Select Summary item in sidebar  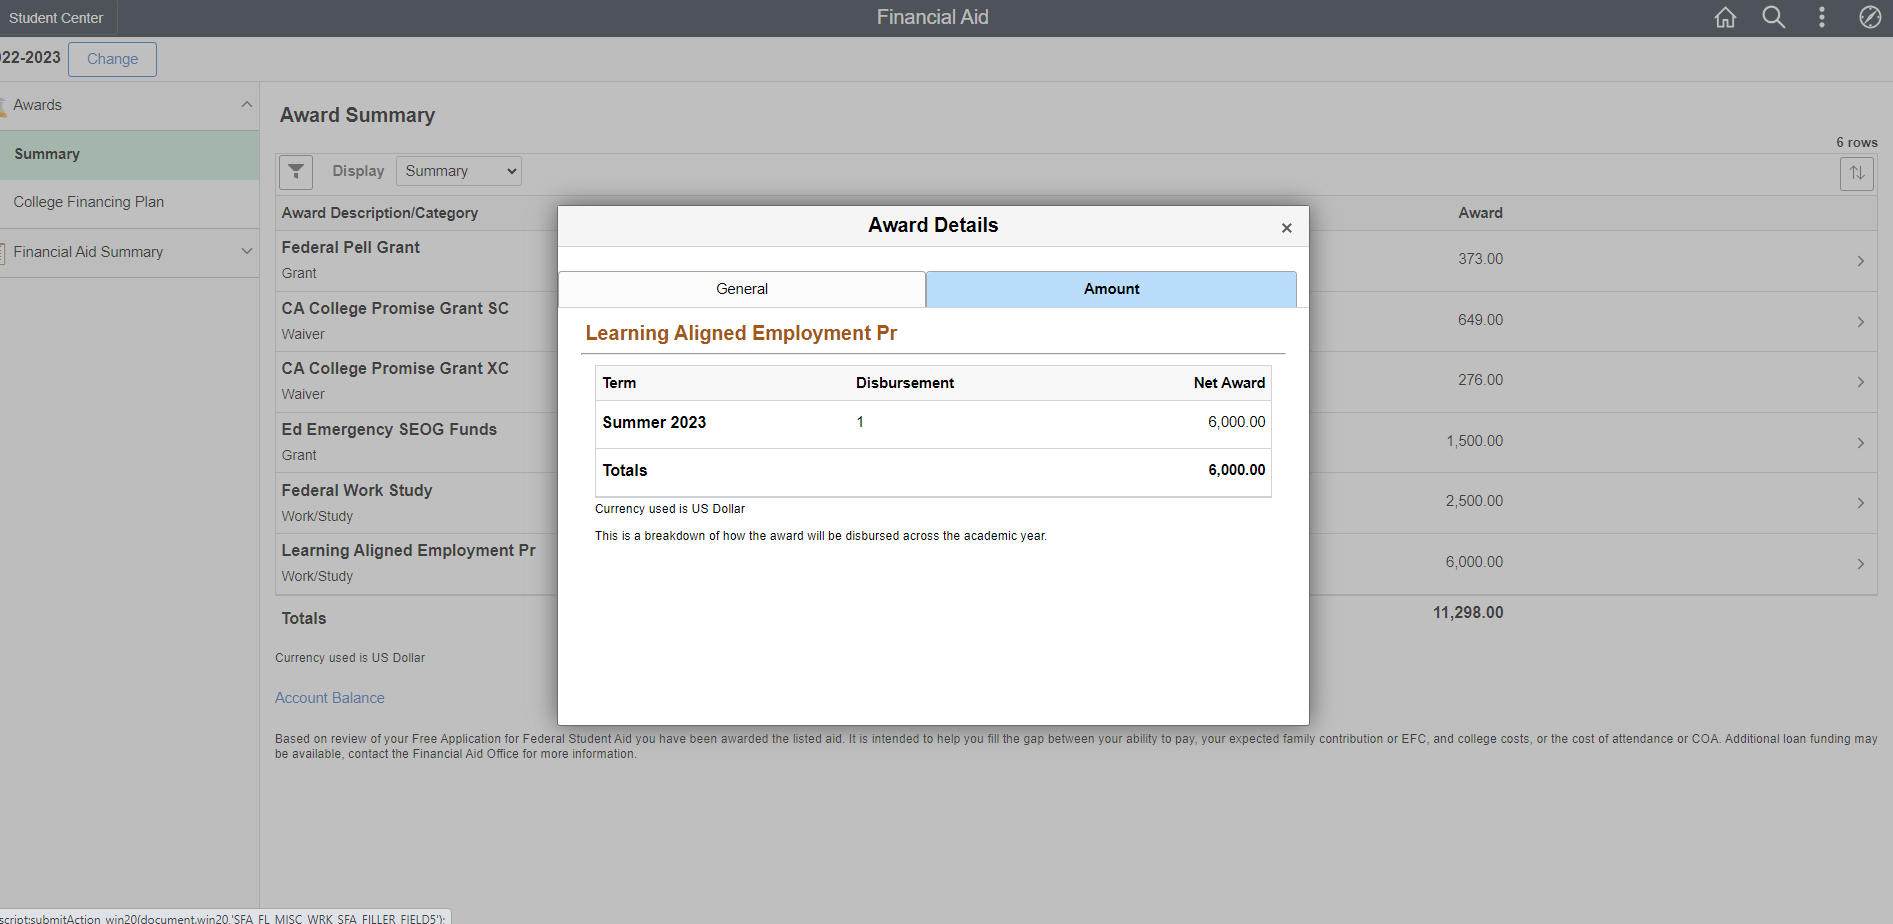[47, 154]
